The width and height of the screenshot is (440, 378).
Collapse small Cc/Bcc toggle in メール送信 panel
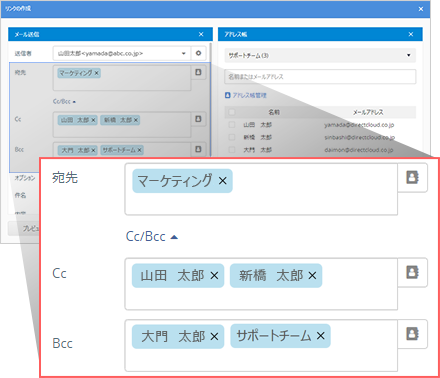click(64, 101)
